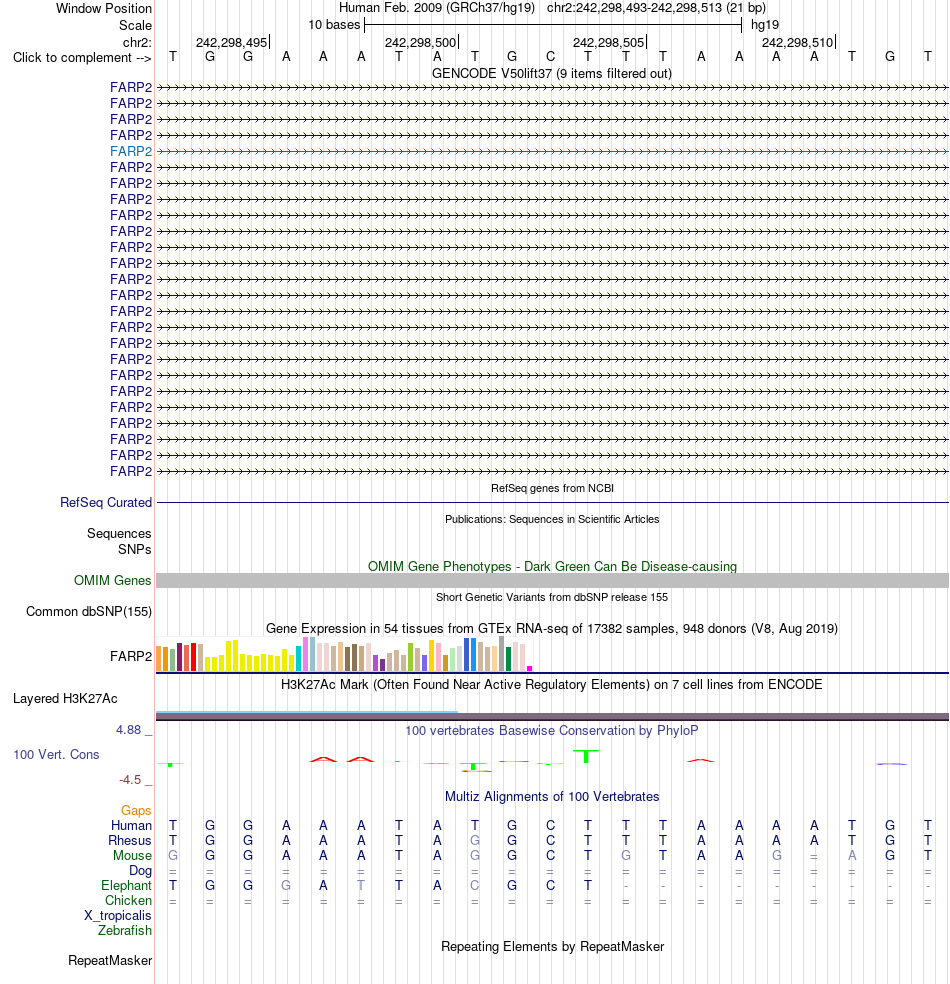The image size is (950, 984).
Task: Click the 'Layered H3K27Ac' track label
Action: 65,699
